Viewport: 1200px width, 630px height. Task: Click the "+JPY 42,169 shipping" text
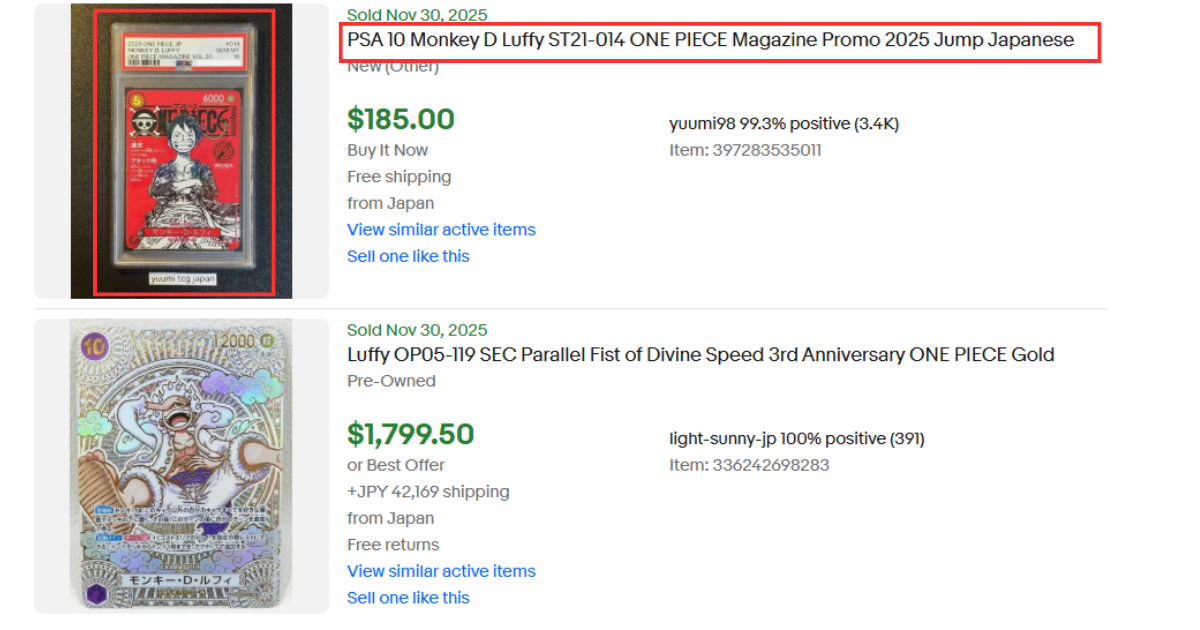tap(428, 492)
